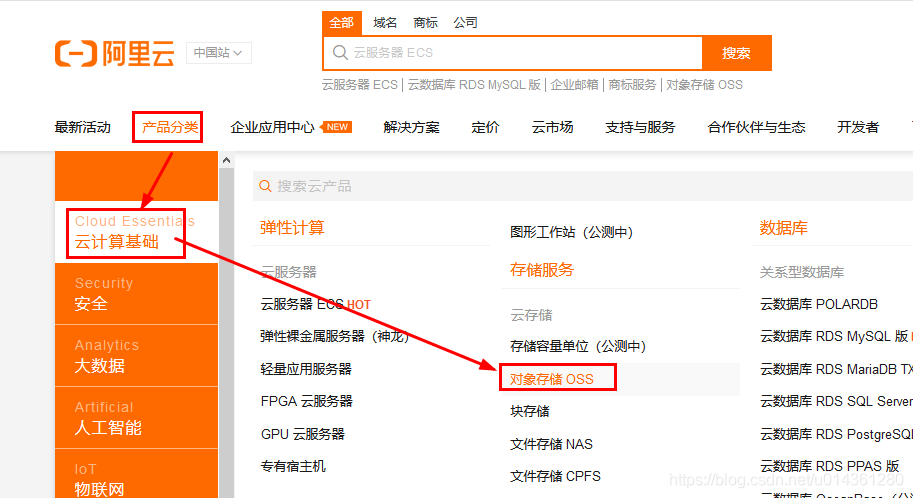The image size is (913, 498).
Task: Open 云数据库 RDS SQL Server link
Action: [836, 401]
